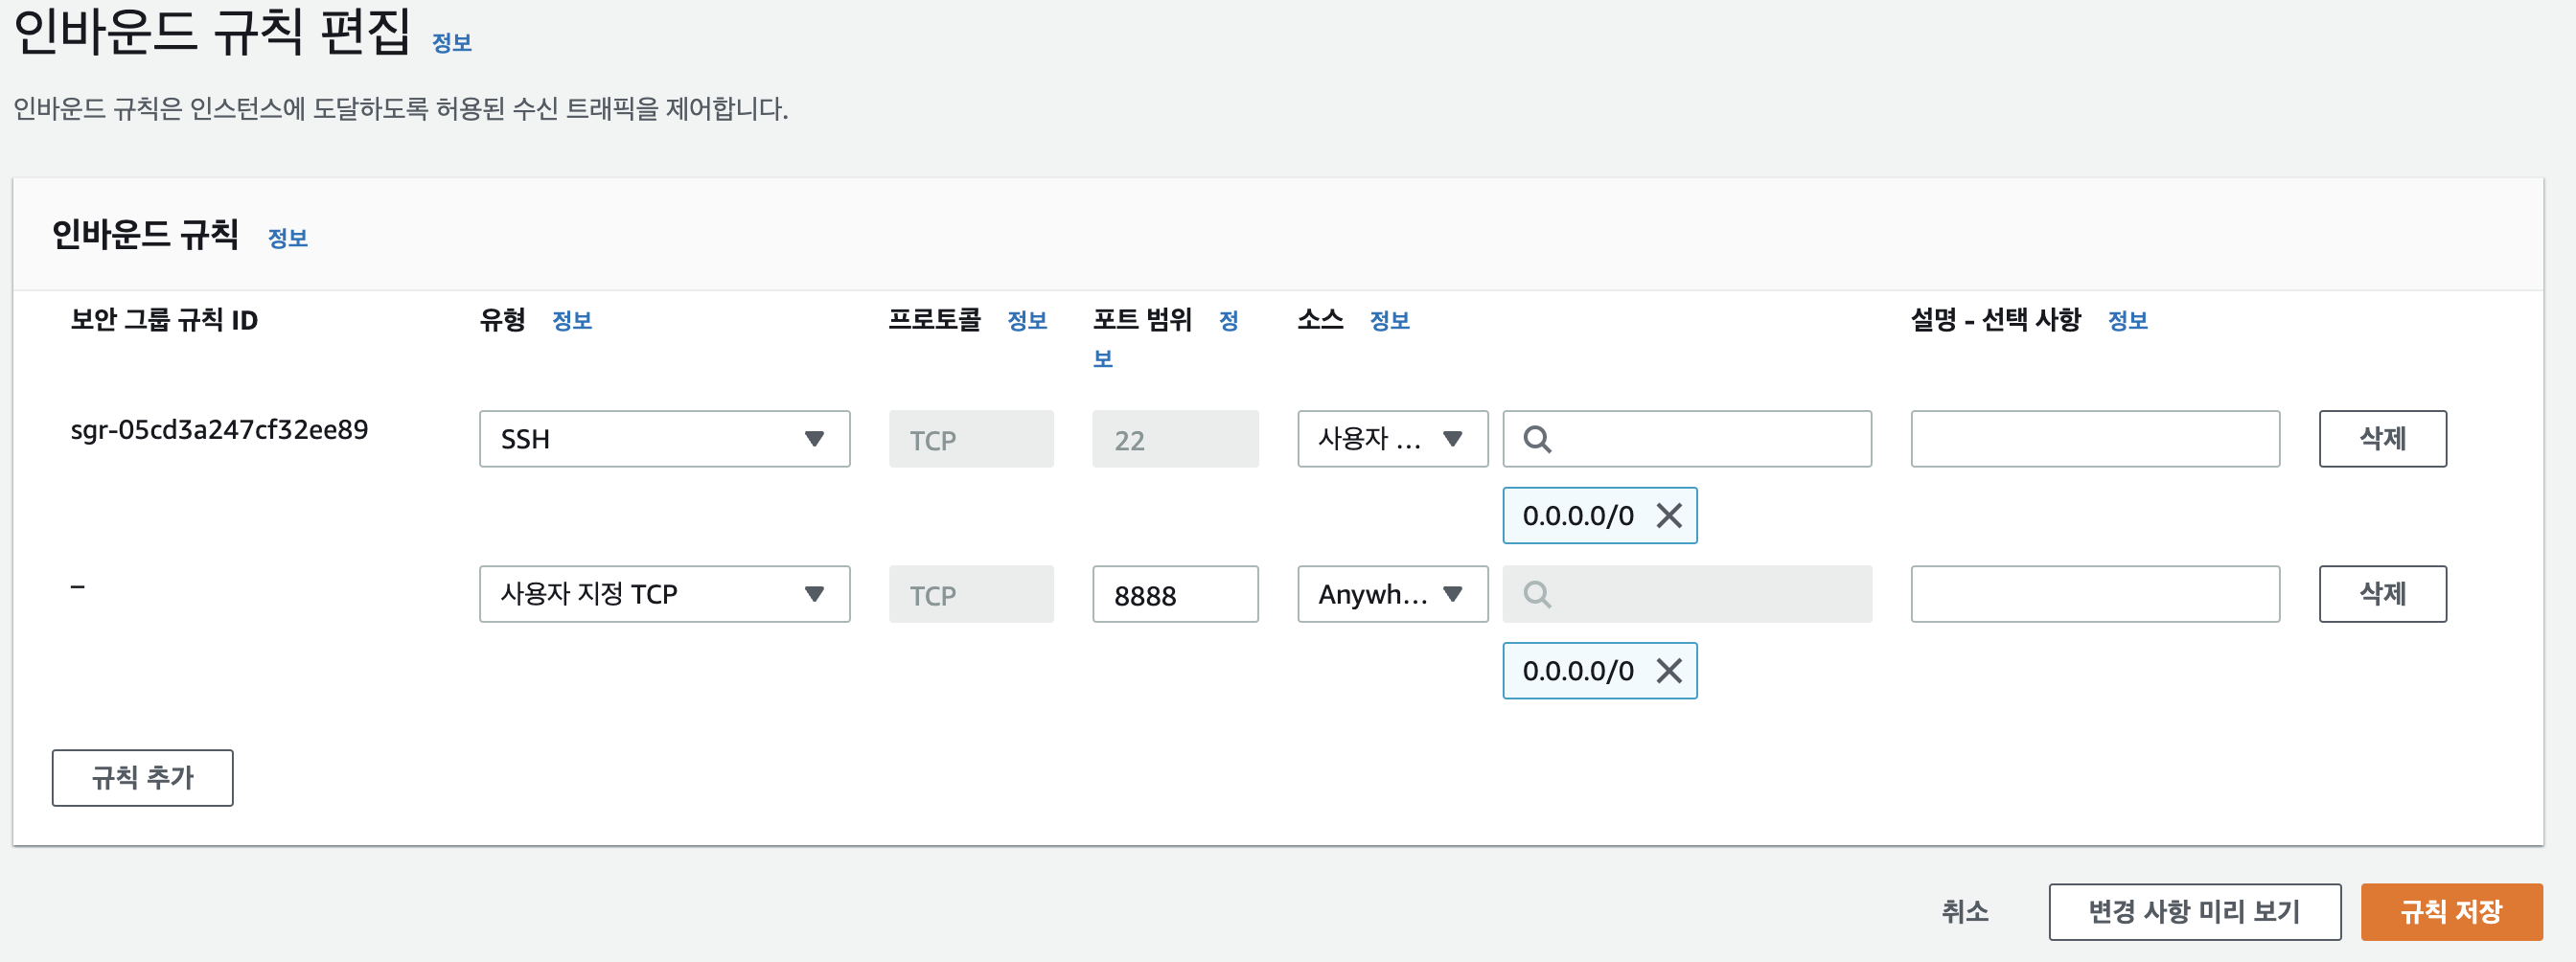Focus description field for SSH rule
2576x962 pixels.
[x=2095, y=439]
